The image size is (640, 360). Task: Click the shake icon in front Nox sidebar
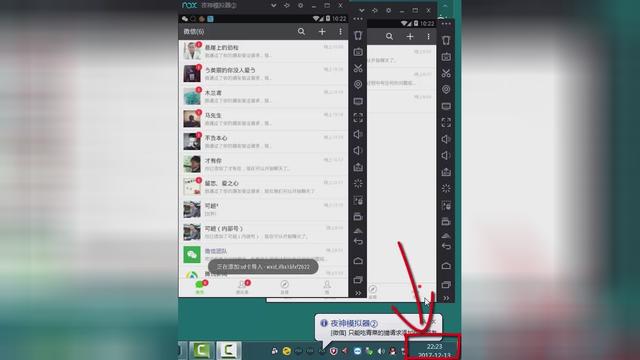click(358, 35)
